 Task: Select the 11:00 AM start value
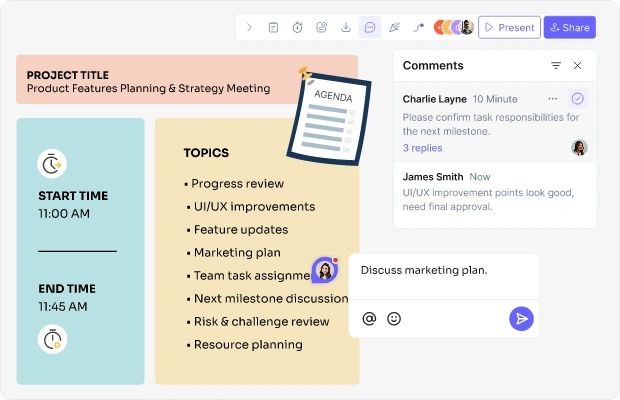coord(64,213)
